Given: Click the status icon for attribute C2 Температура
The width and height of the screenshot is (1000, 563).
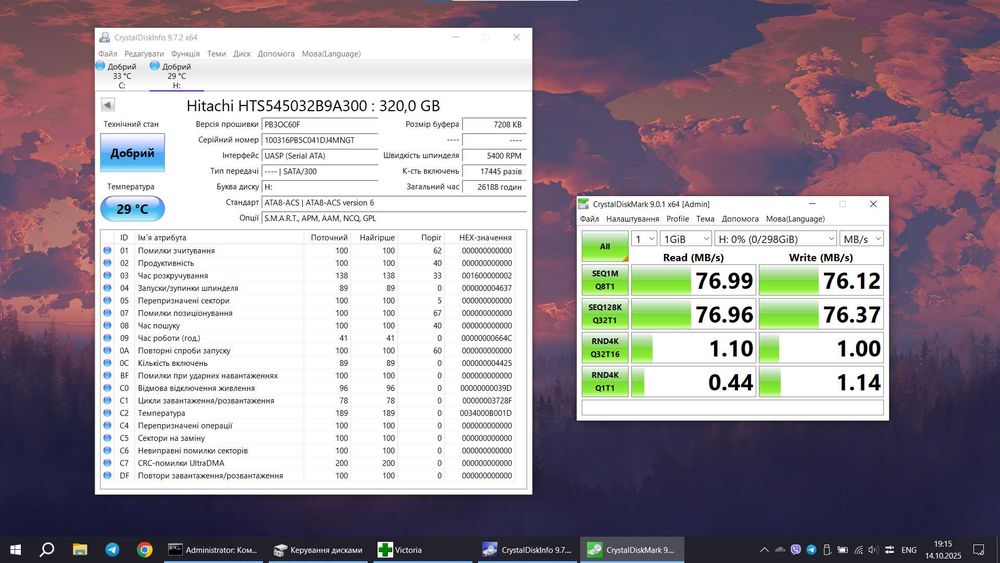Looking at the screenshot, I should tap(107, 413).
